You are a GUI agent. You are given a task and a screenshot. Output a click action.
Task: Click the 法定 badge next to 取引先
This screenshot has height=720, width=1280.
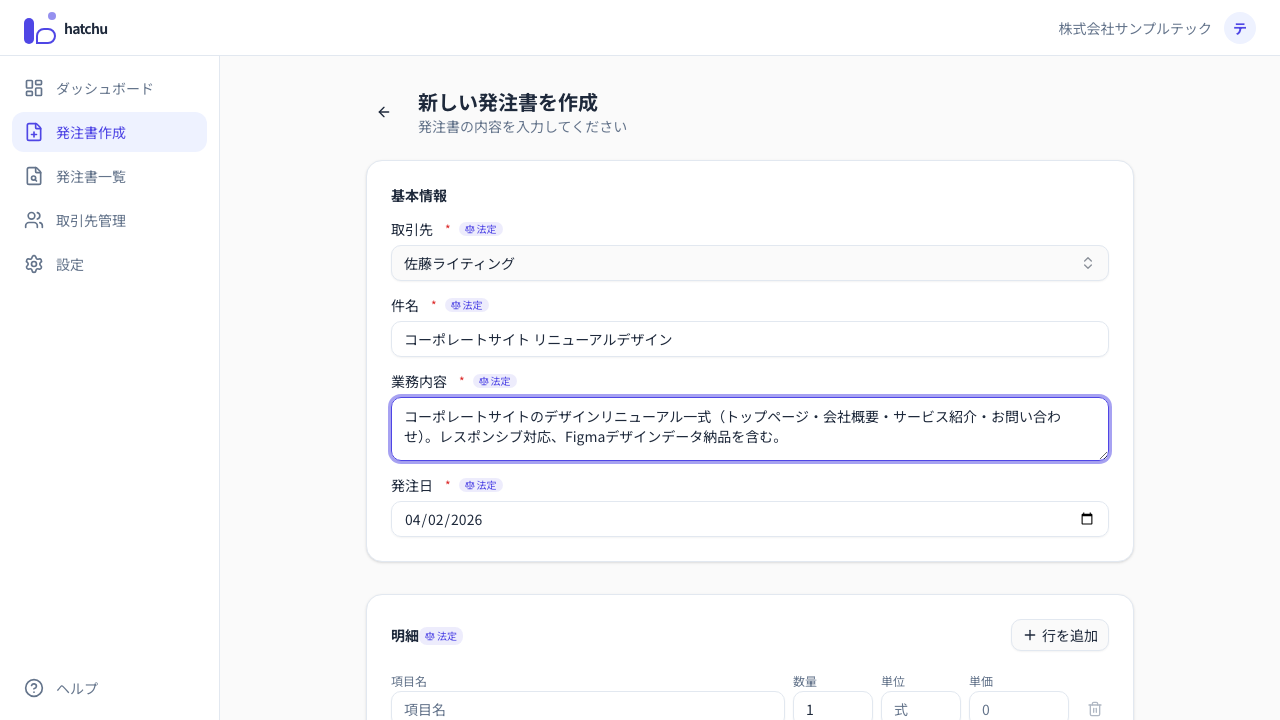(x=481, y=229)
